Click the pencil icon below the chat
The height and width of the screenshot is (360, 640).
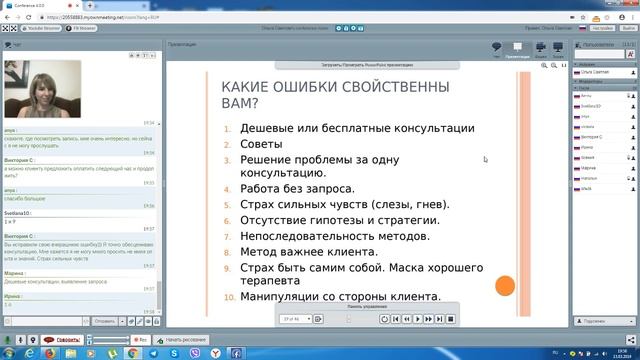140,322
